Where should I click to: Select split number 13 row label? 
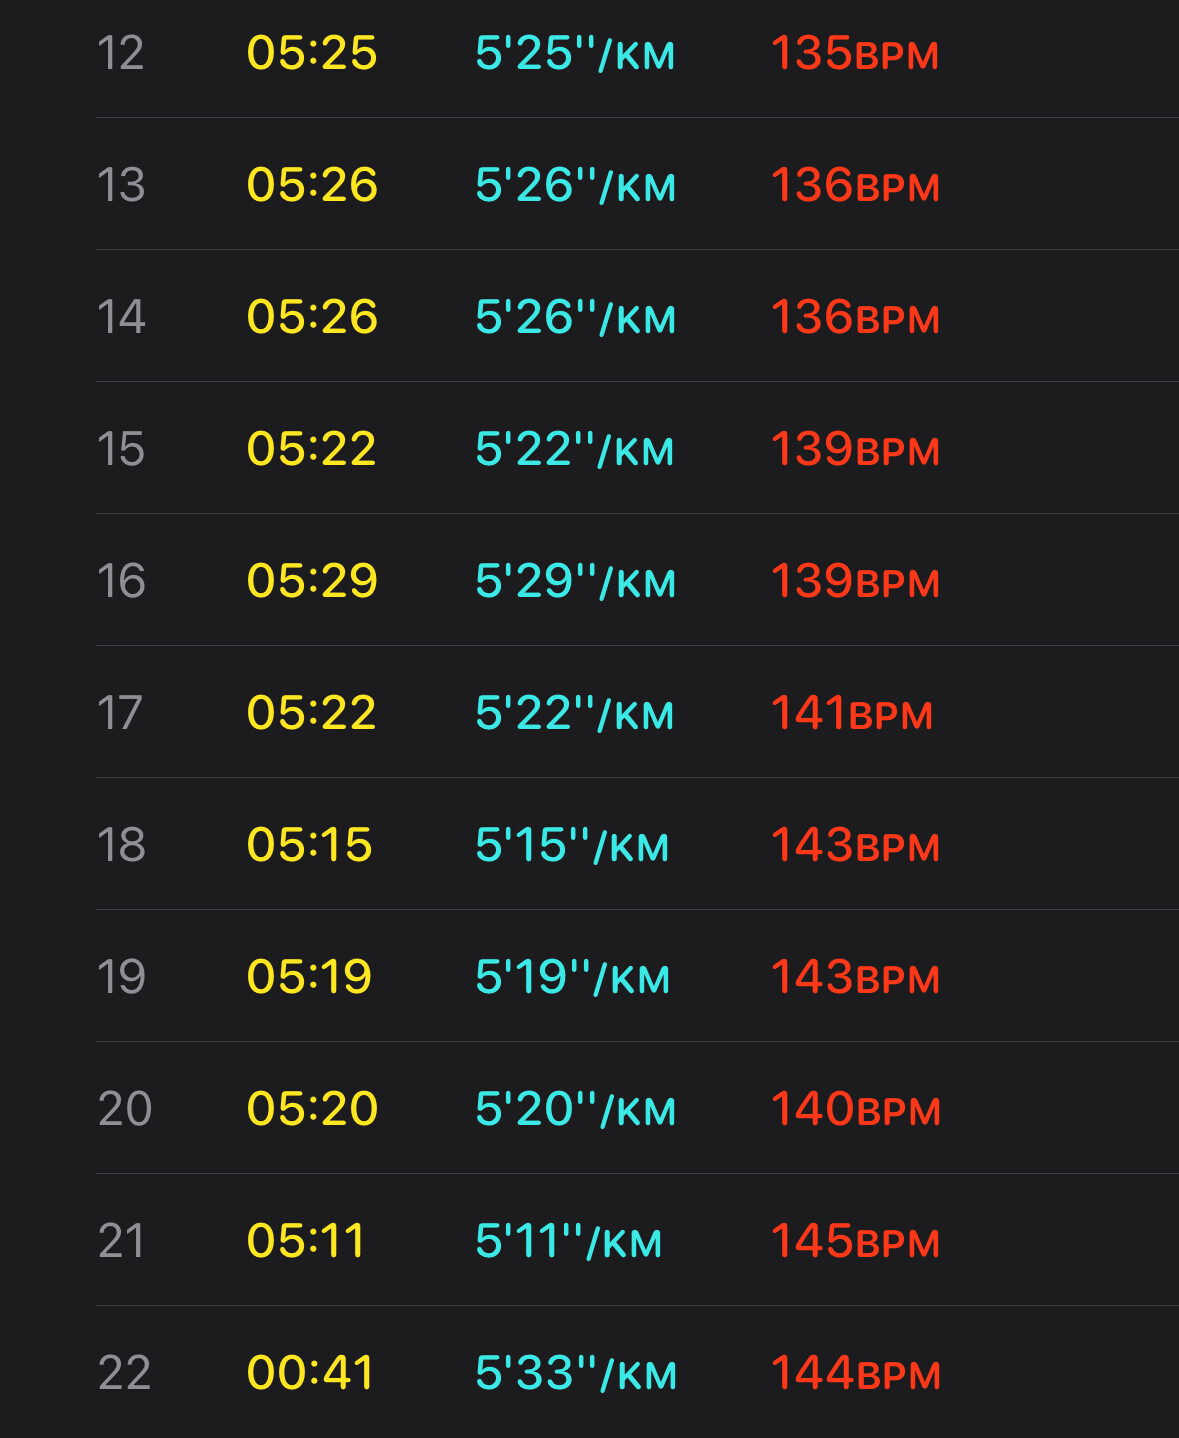tap(121, 185)
